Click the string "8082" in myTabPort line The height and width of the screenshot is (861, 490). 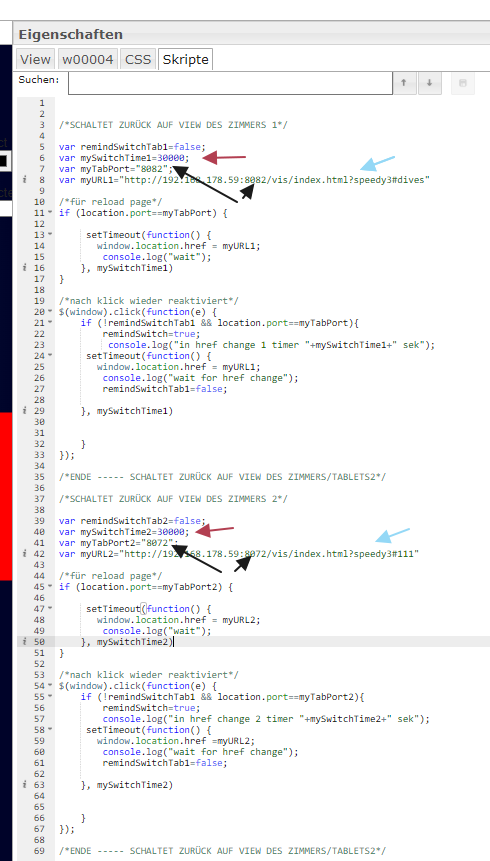(x=151, y=169)
